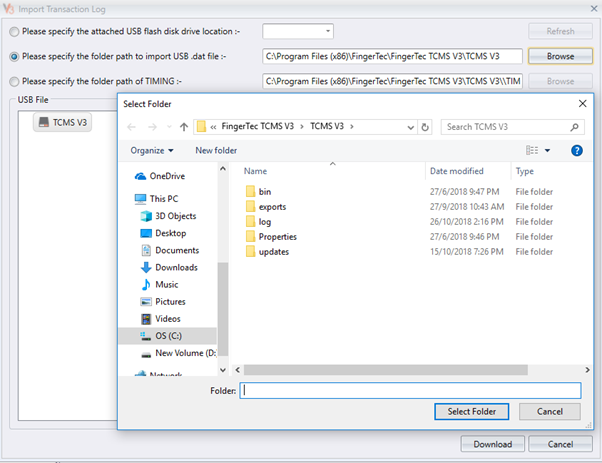602x463 pixels.
Task: Open the view options dropdown arrow
Action: click(x=547, y=150)
